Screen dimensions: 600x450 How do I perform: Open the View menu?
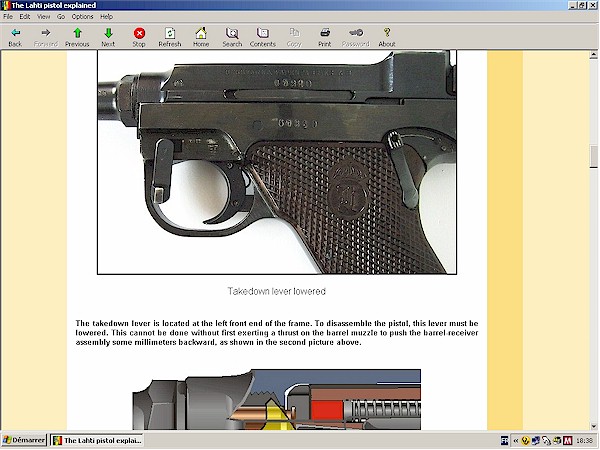[x=43, y=16]
